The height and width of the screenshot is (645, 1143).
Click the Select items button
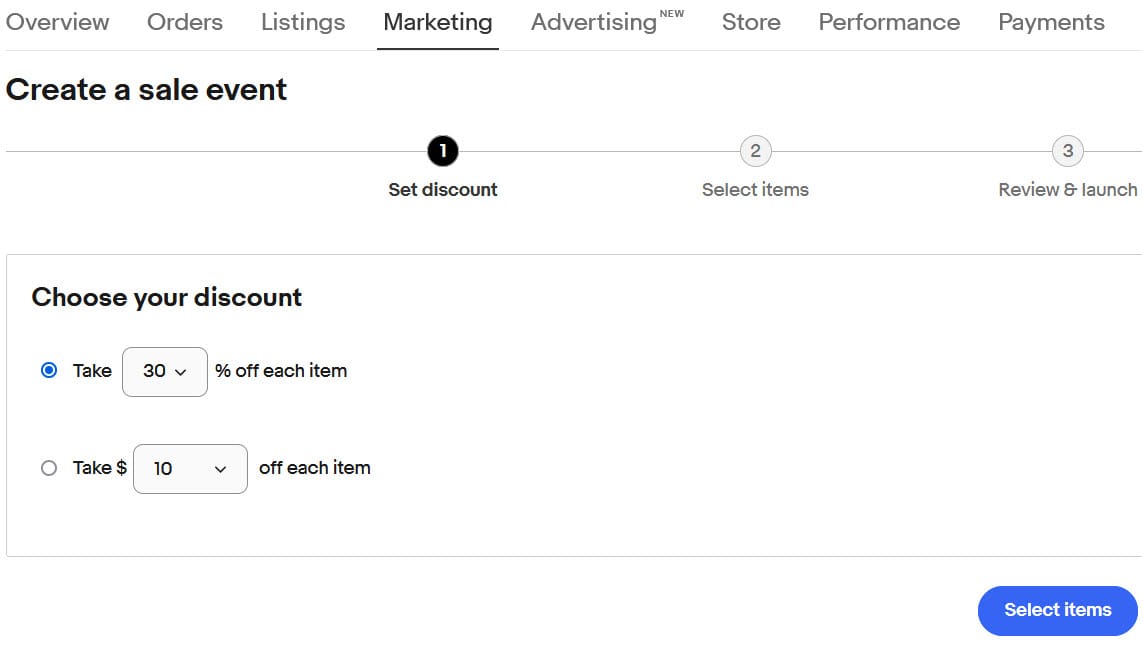1057,610
